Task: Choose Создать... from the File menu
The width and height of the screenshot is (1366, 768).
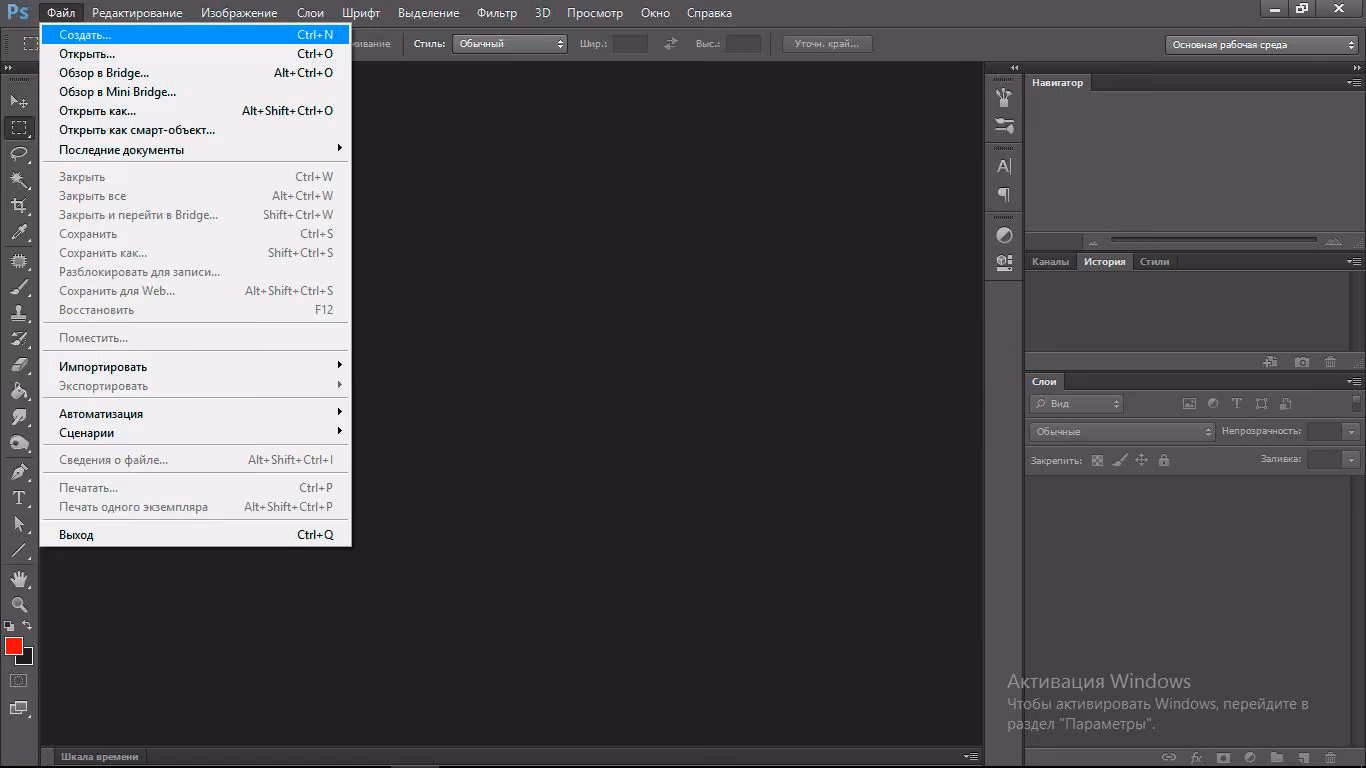Action: point(196,35)
